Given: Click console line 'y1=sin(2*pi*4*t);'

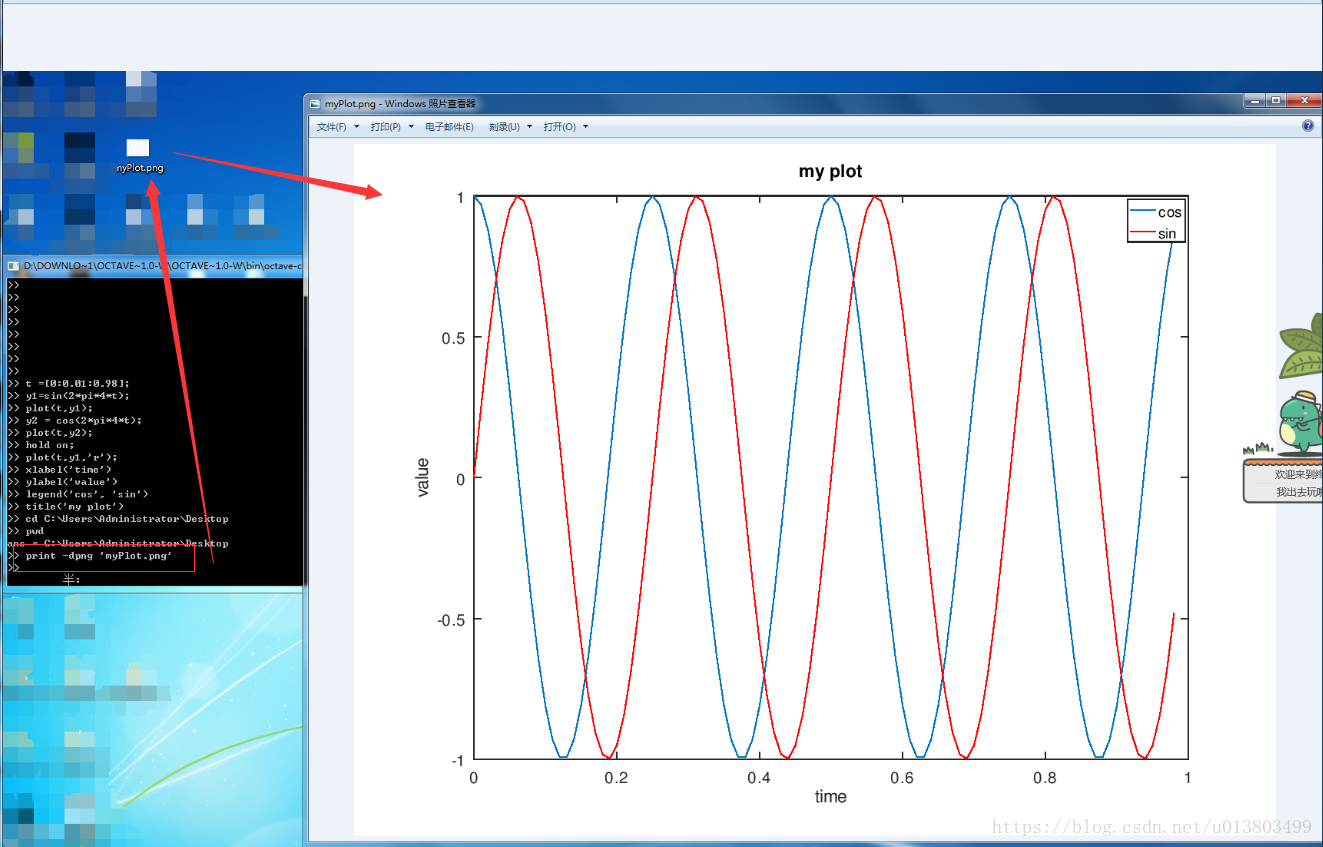Looking at the screenshot, I should [77, 395].
